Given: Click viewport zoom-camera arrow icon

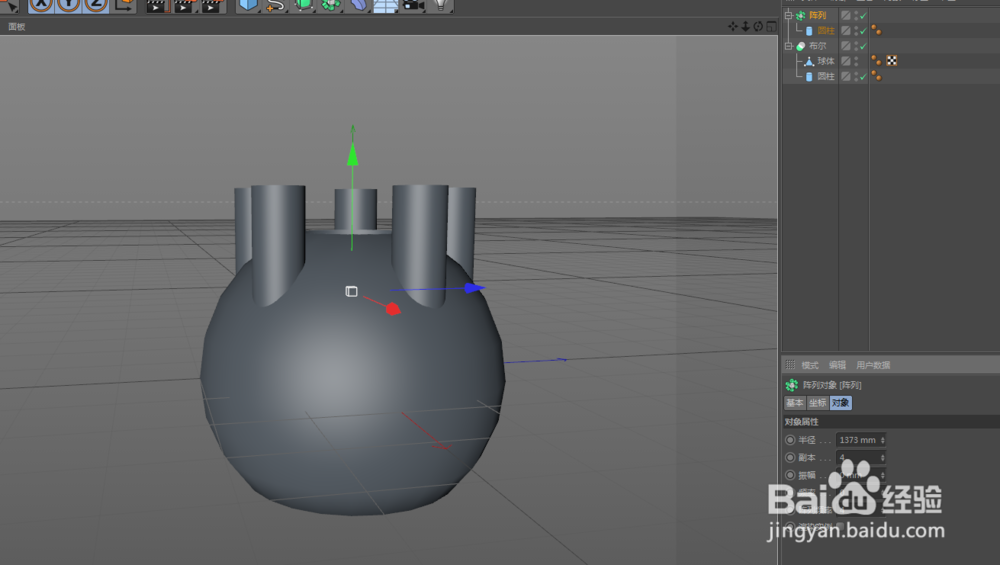Looking at the screenshot, I should point(745,26).
